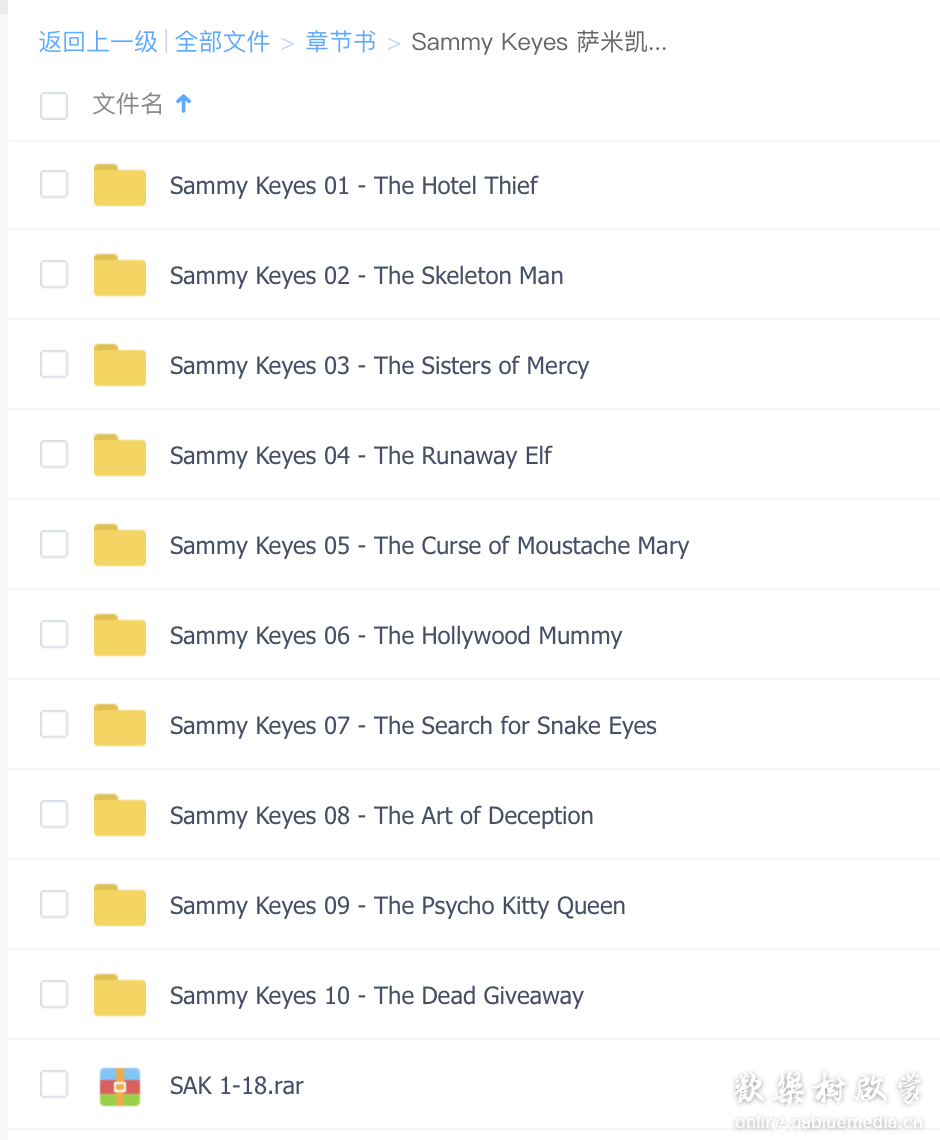This screenshot has width=940, height=1140.
Task: Open the Sammy Keyes 10 - The Dead Giveaway folder
Action: tap(376, 995)
